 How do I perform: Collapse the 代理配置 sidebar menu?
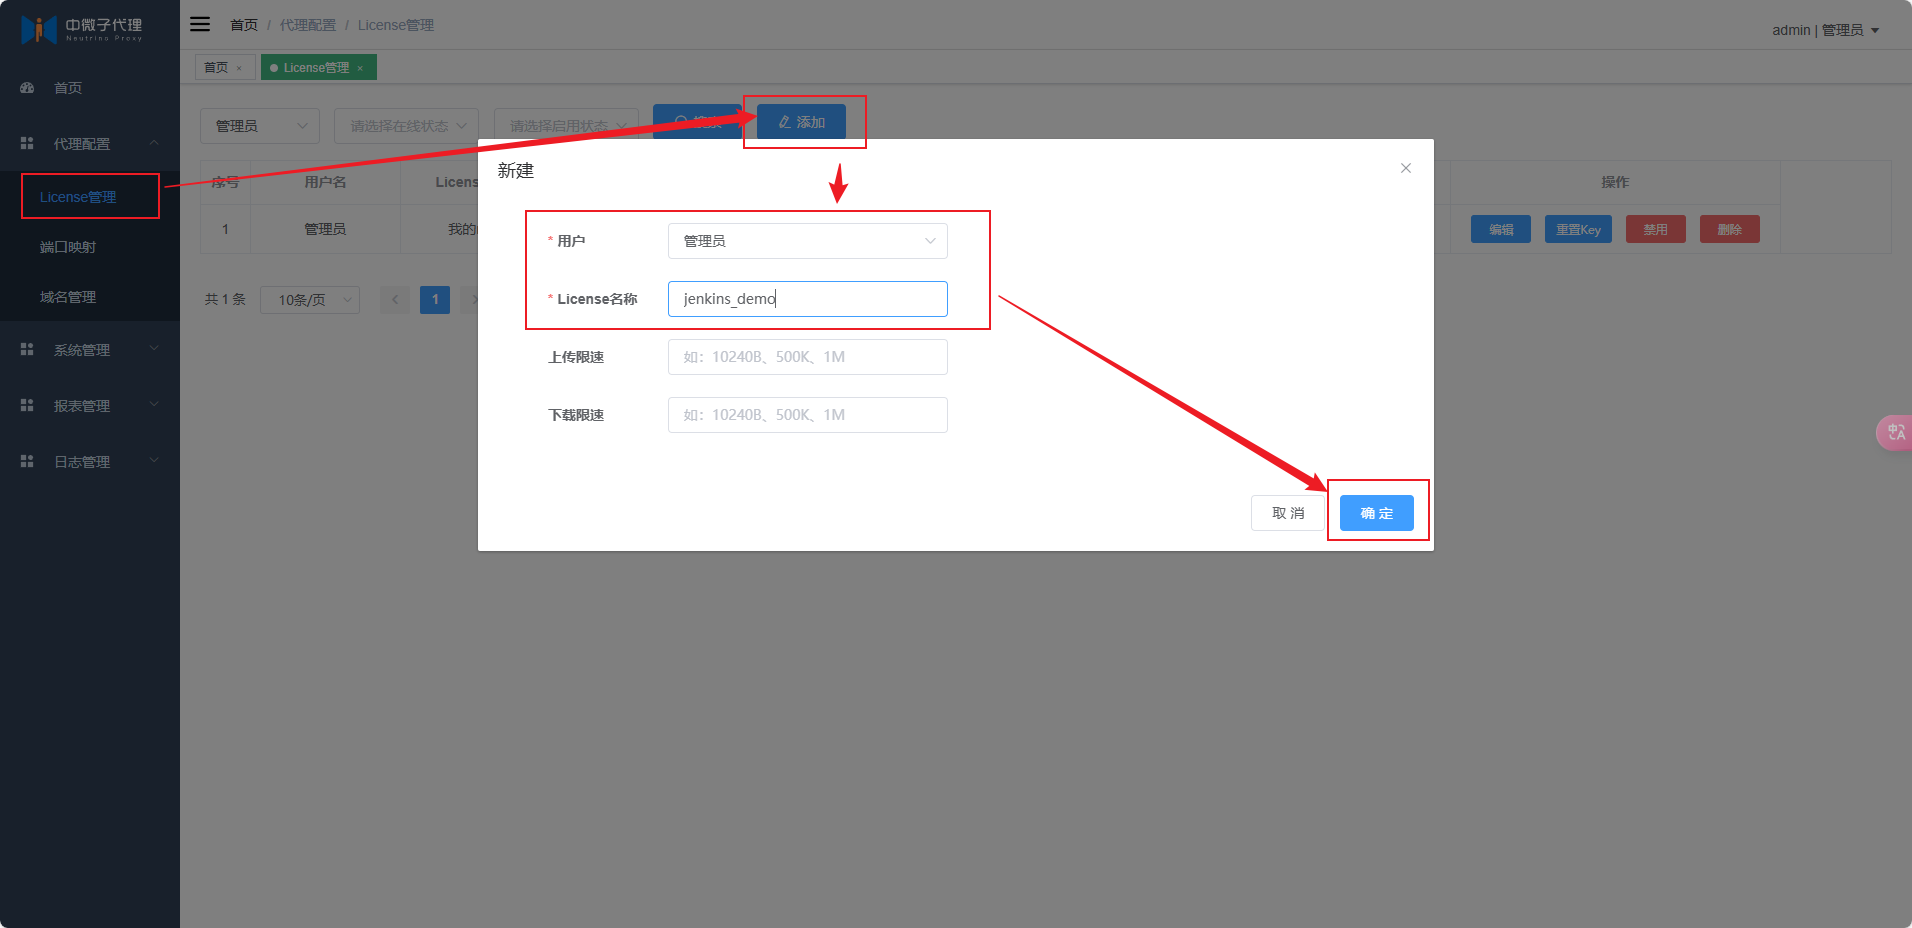click(90, 144)
